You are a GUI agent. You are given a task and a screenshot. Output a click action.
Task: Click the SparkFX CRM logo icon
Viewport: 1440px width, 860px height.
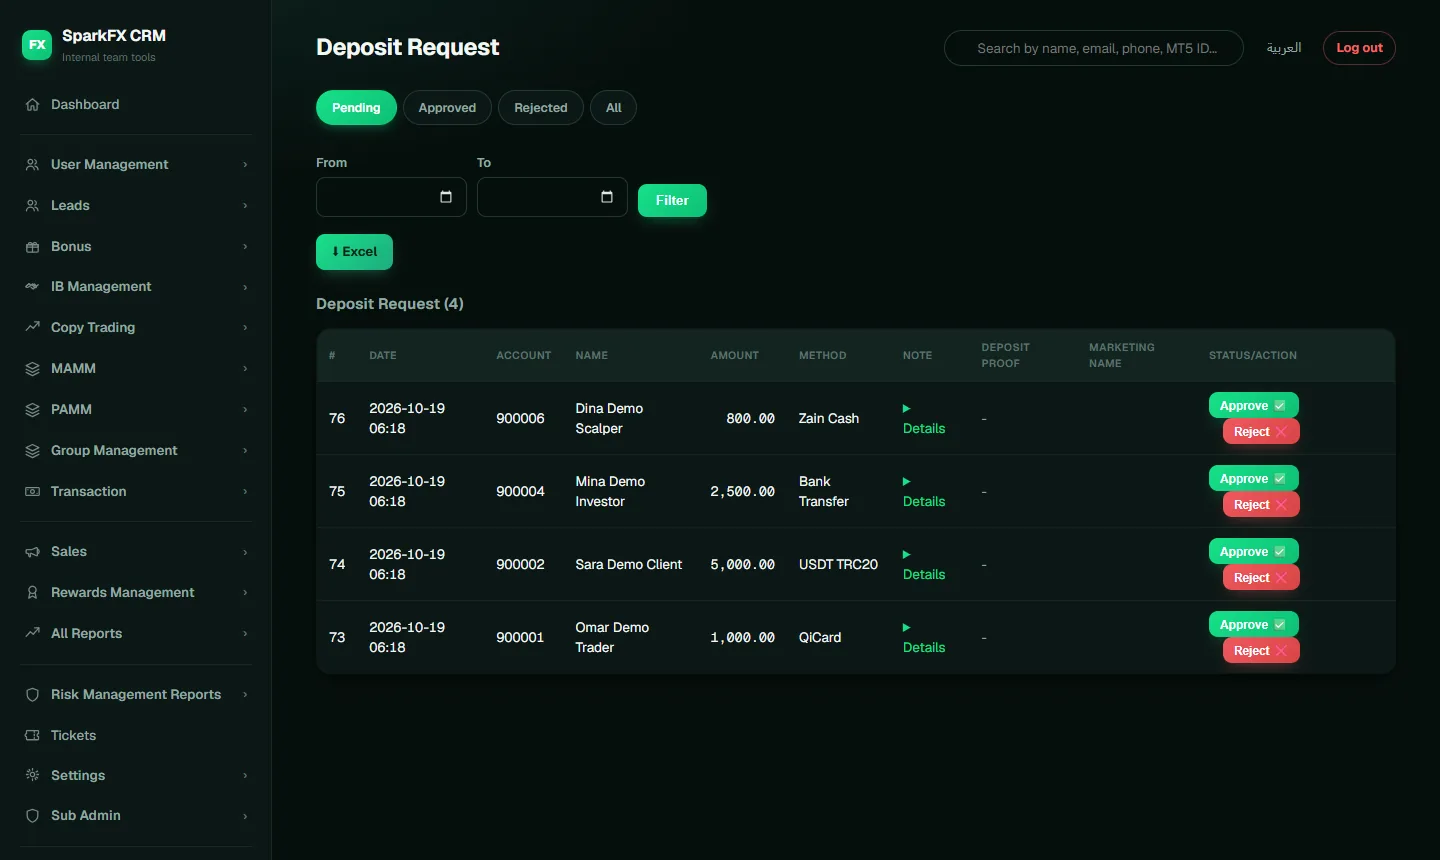coord(37,45)
